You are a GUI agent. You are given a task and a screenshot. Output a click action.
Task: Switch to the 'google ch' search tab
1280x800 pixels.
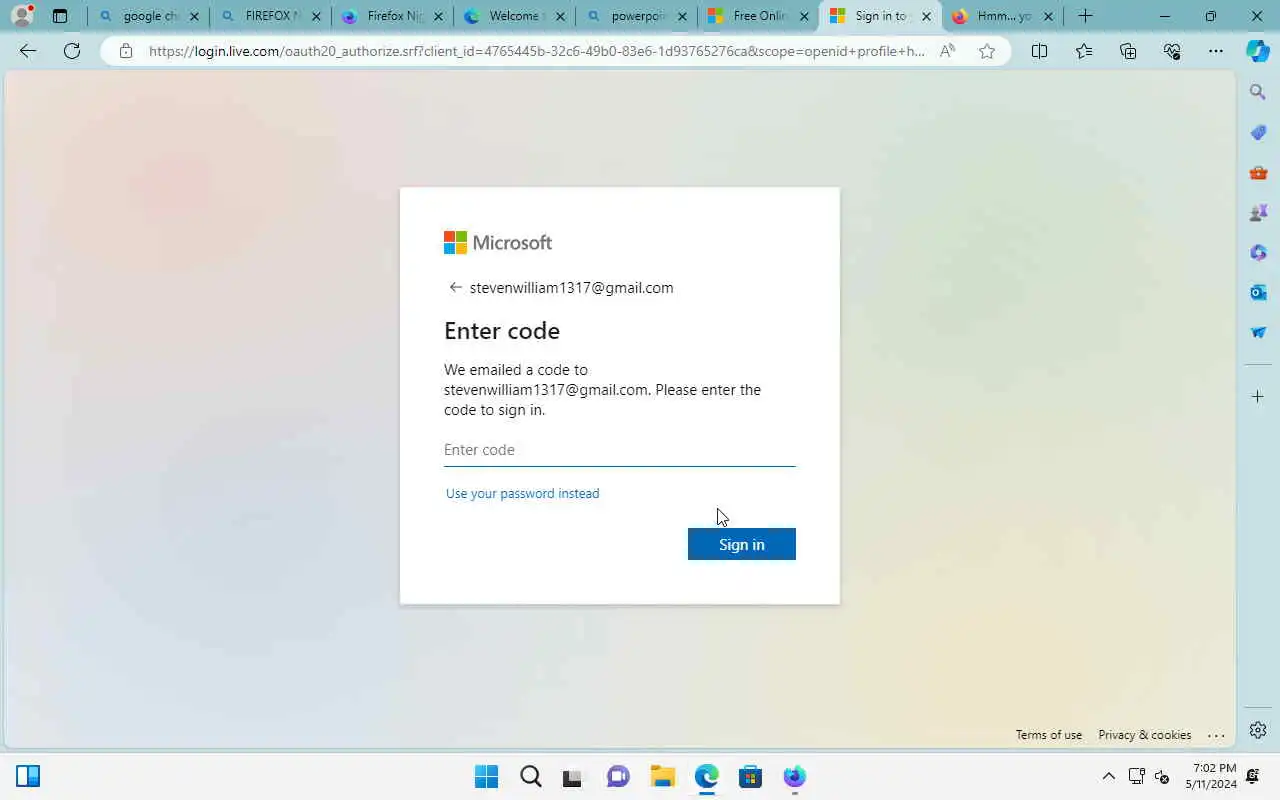[x=150, y=16]
